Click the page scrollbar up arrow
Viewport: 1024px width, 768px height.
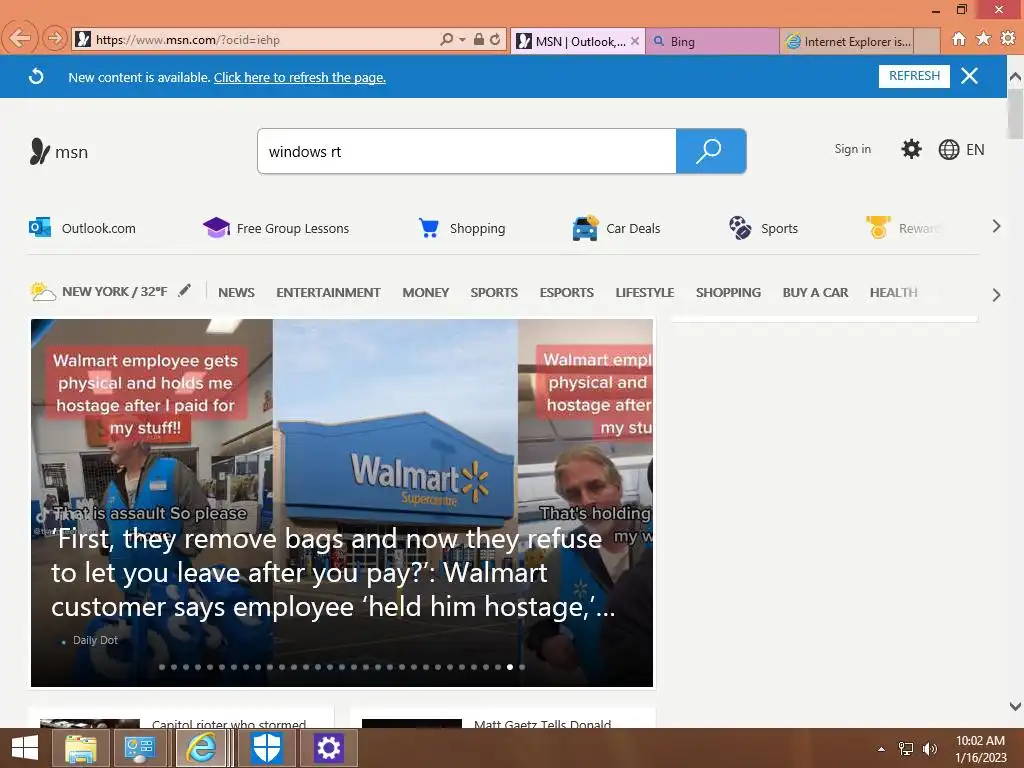tap(1015, 76)
